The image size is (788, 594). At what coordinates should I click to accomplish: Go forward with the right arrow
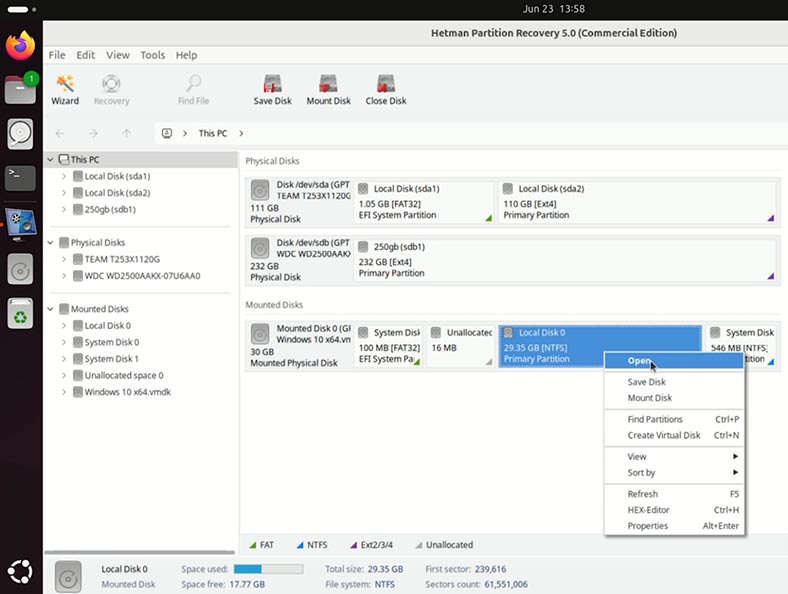93,133
